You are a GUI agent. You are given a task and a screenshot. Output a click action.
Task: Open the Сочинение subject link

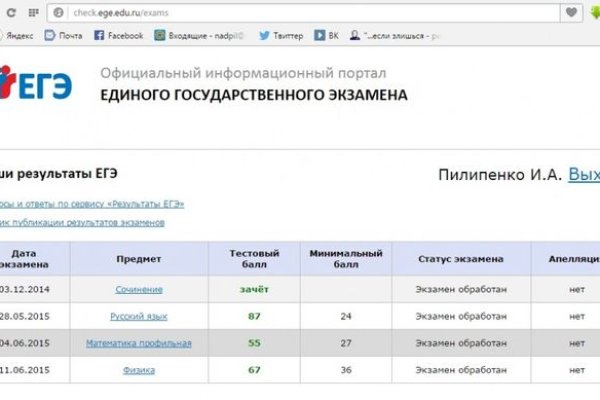point(139,289)
